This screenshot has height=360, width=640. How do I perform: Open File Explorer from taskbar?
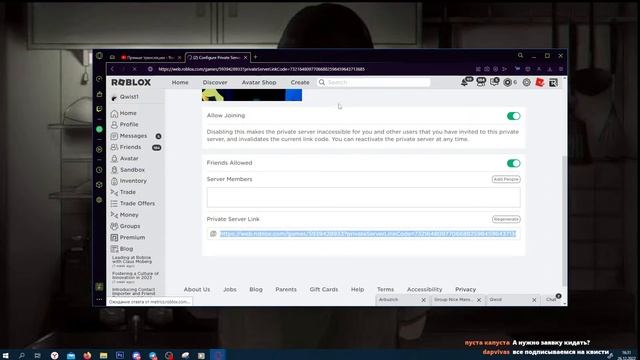[x=103, y=356]
